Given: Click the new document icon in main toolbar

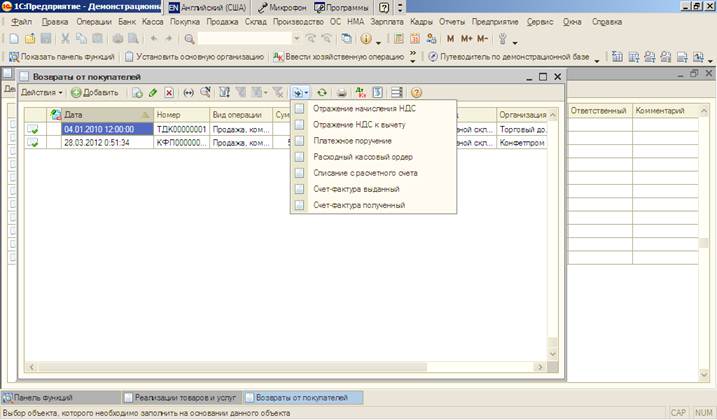Looking at the screenshot, I should pyautogui.click(x=13, y=39).
